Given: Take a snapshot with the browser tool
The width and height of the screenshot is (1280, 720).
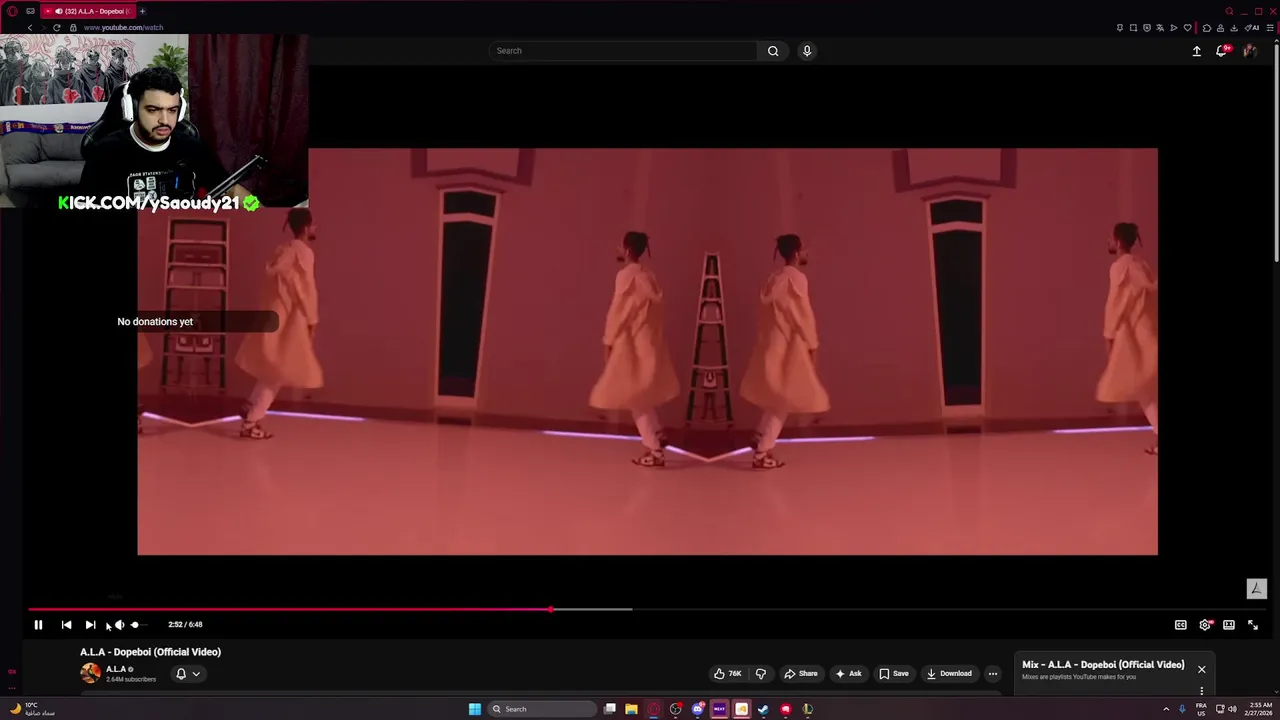Looking at the screenshot, I should point(1133,28).
